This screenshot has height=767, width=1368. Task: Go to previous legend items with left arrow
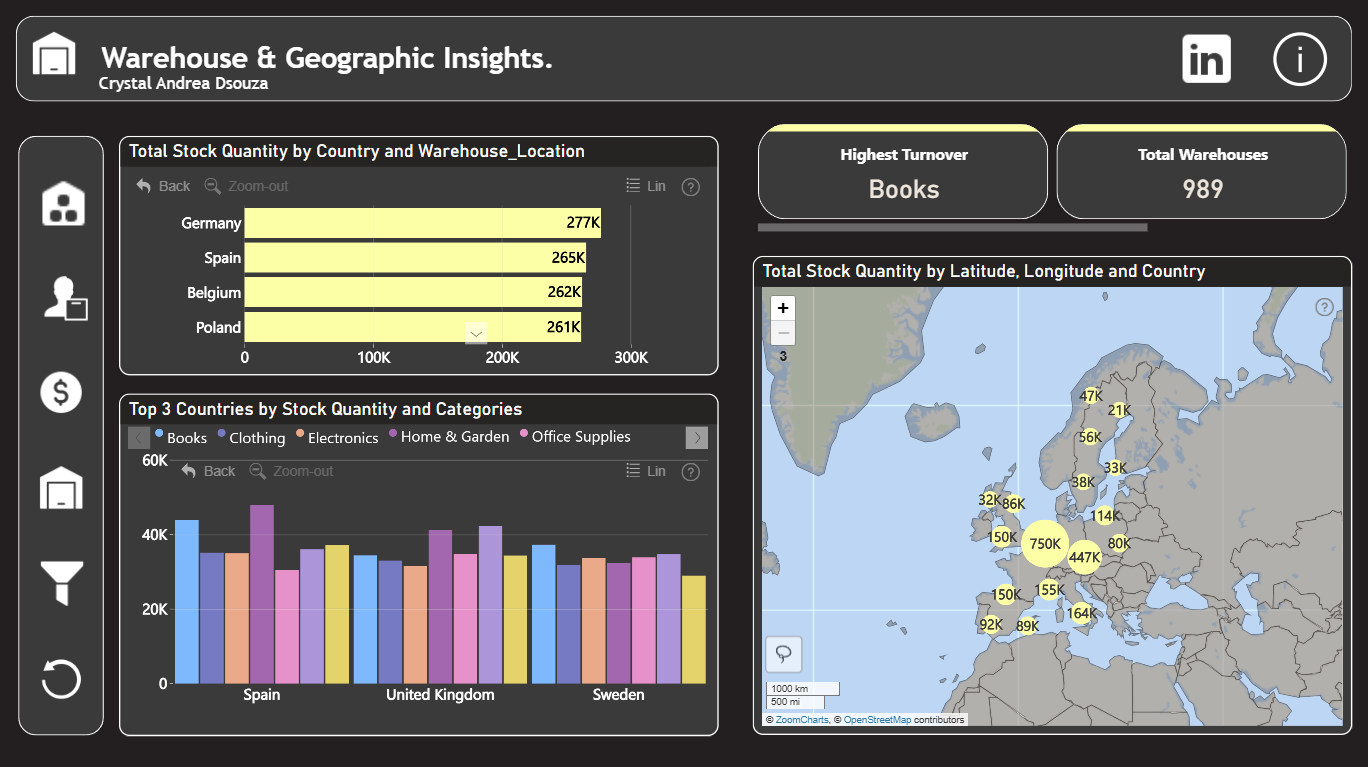[x=139, y=437]
